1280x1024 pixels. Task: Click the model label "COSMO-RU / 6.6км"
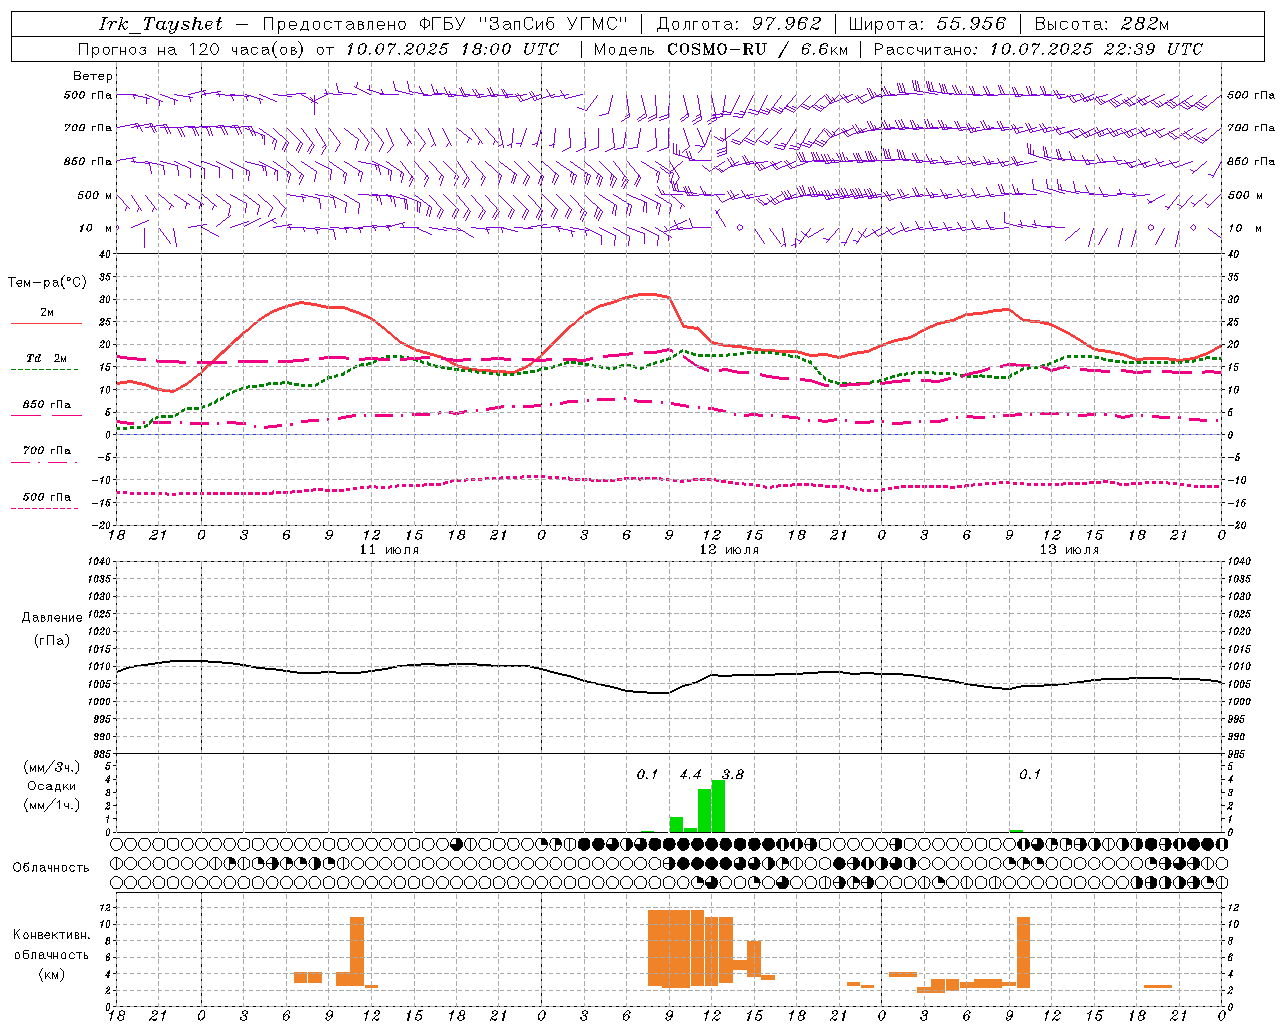(x=757, y=49)
